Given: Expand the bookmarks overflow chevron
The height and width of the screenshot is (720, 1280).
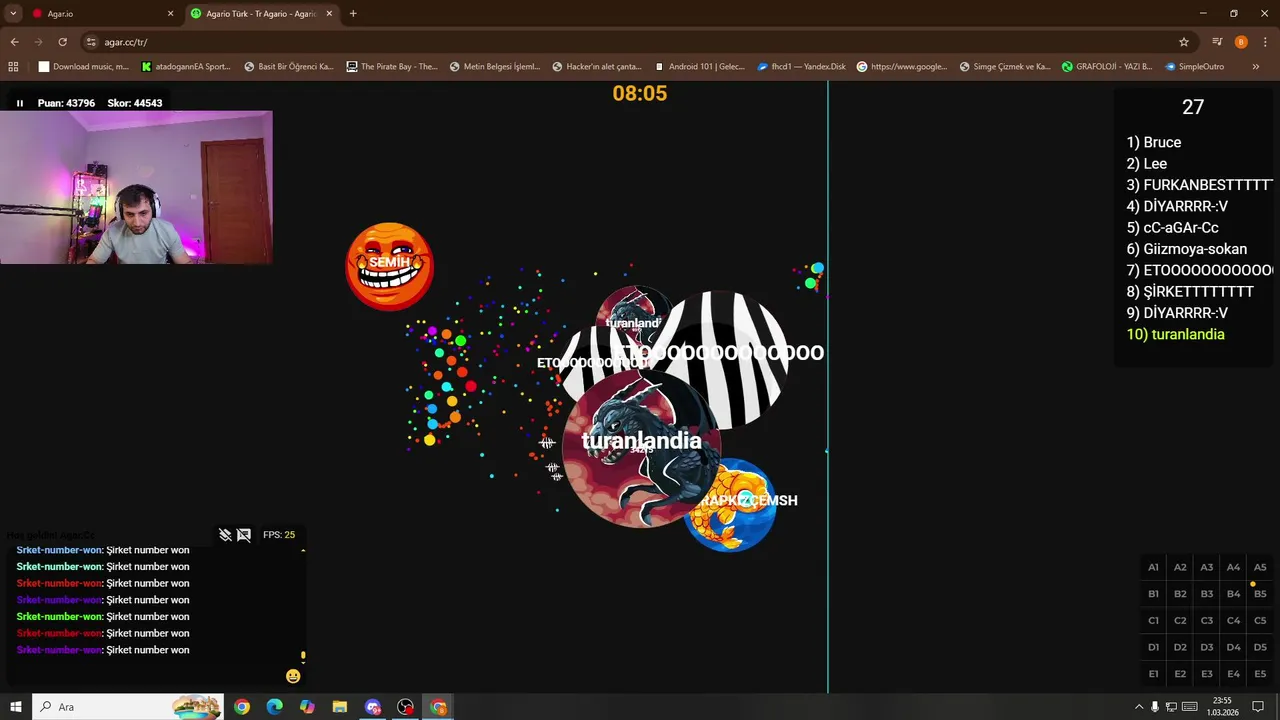Looking at the screenshot, I should click(1256, 67).
